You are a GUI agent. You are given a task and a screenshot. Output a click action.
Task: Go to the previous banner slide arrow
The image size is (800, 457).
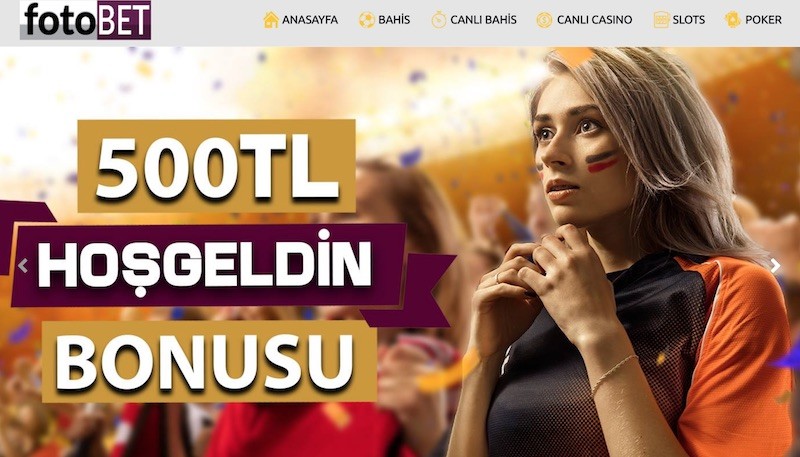pyautogui.click(x=22, y=265)
